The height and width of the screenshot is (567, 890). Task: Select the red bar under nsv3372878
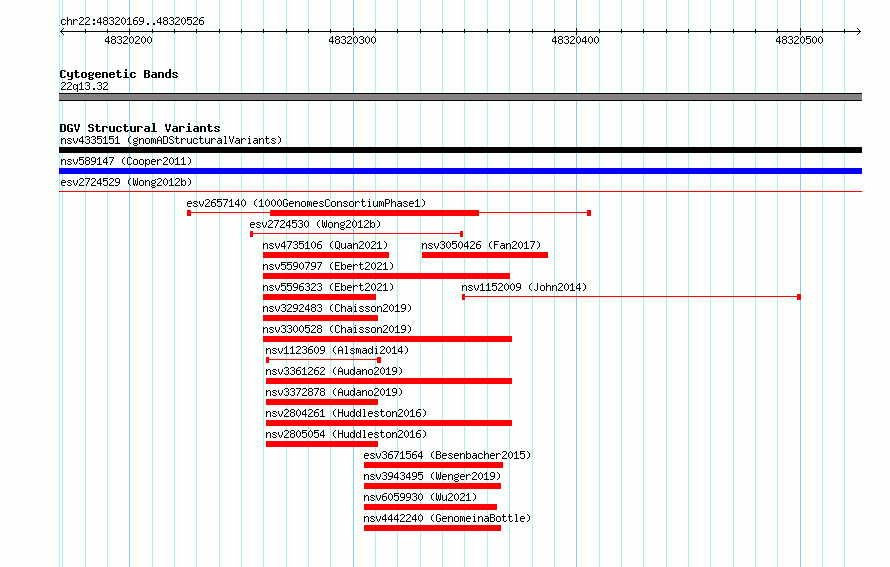pos(322,402)
